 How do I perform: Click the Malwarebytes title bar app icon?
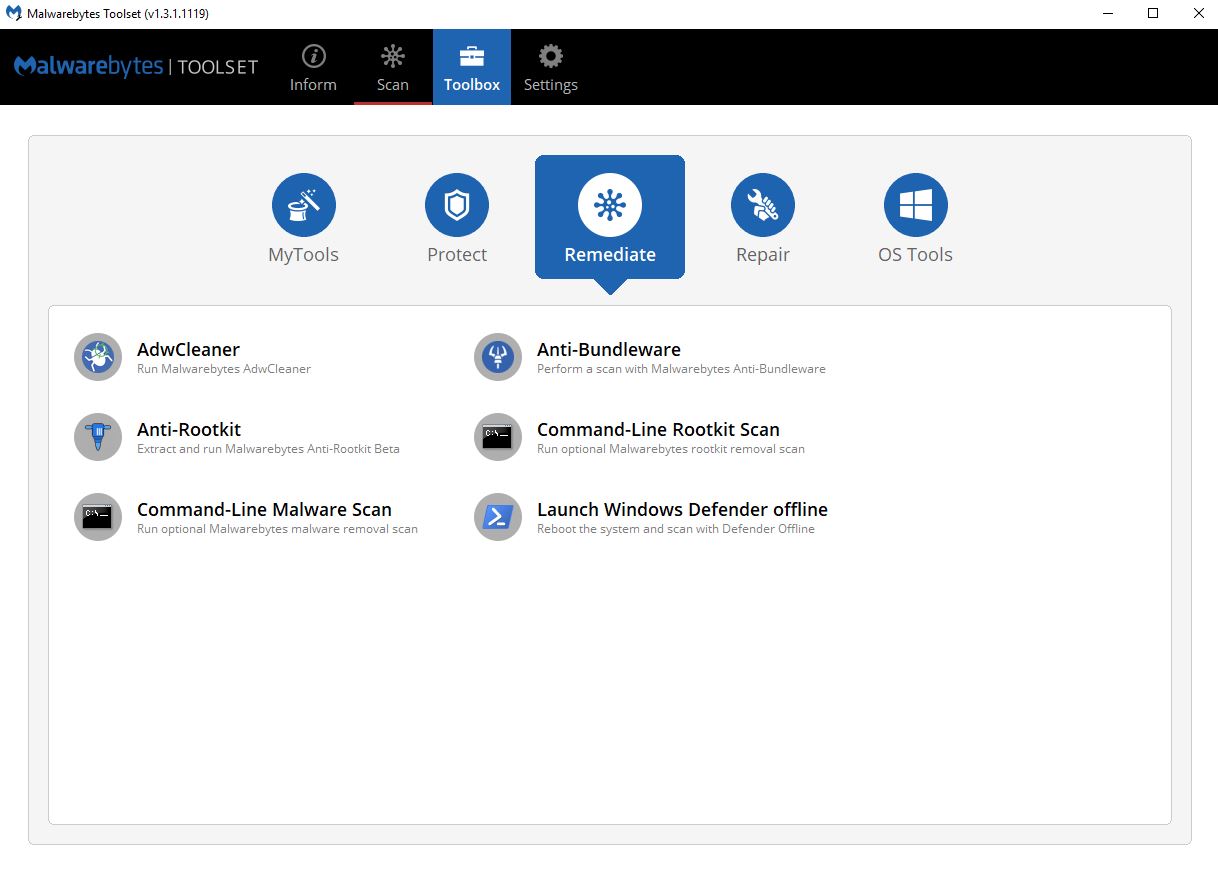[x=14, y=14]
